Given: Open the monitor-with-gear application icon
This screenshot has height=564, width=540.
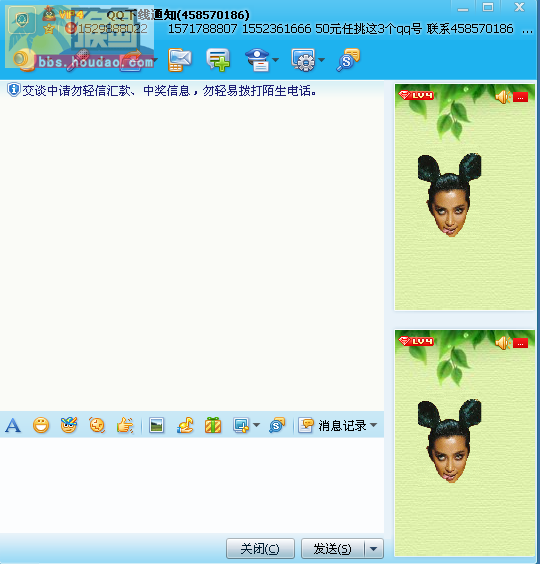Looking at the screenshot, I should (x=303, y=60).
